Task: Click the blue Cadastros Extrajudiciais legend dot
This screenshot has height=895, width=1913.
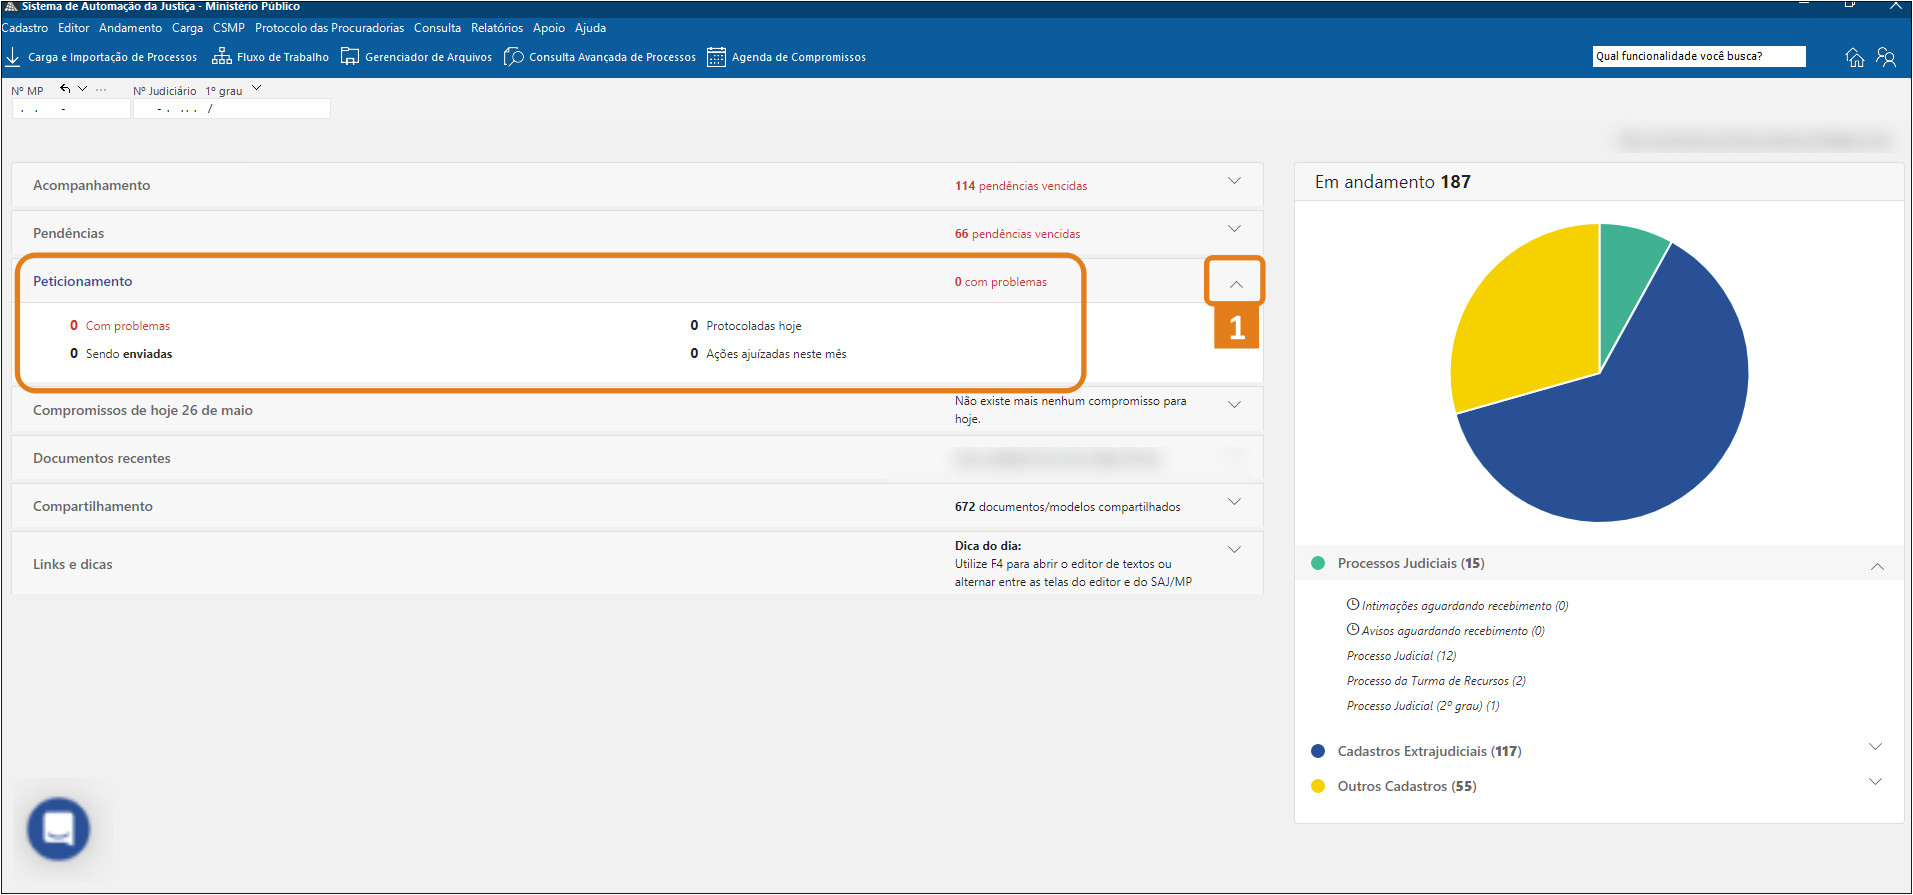Action: (x=1318, y=751)
